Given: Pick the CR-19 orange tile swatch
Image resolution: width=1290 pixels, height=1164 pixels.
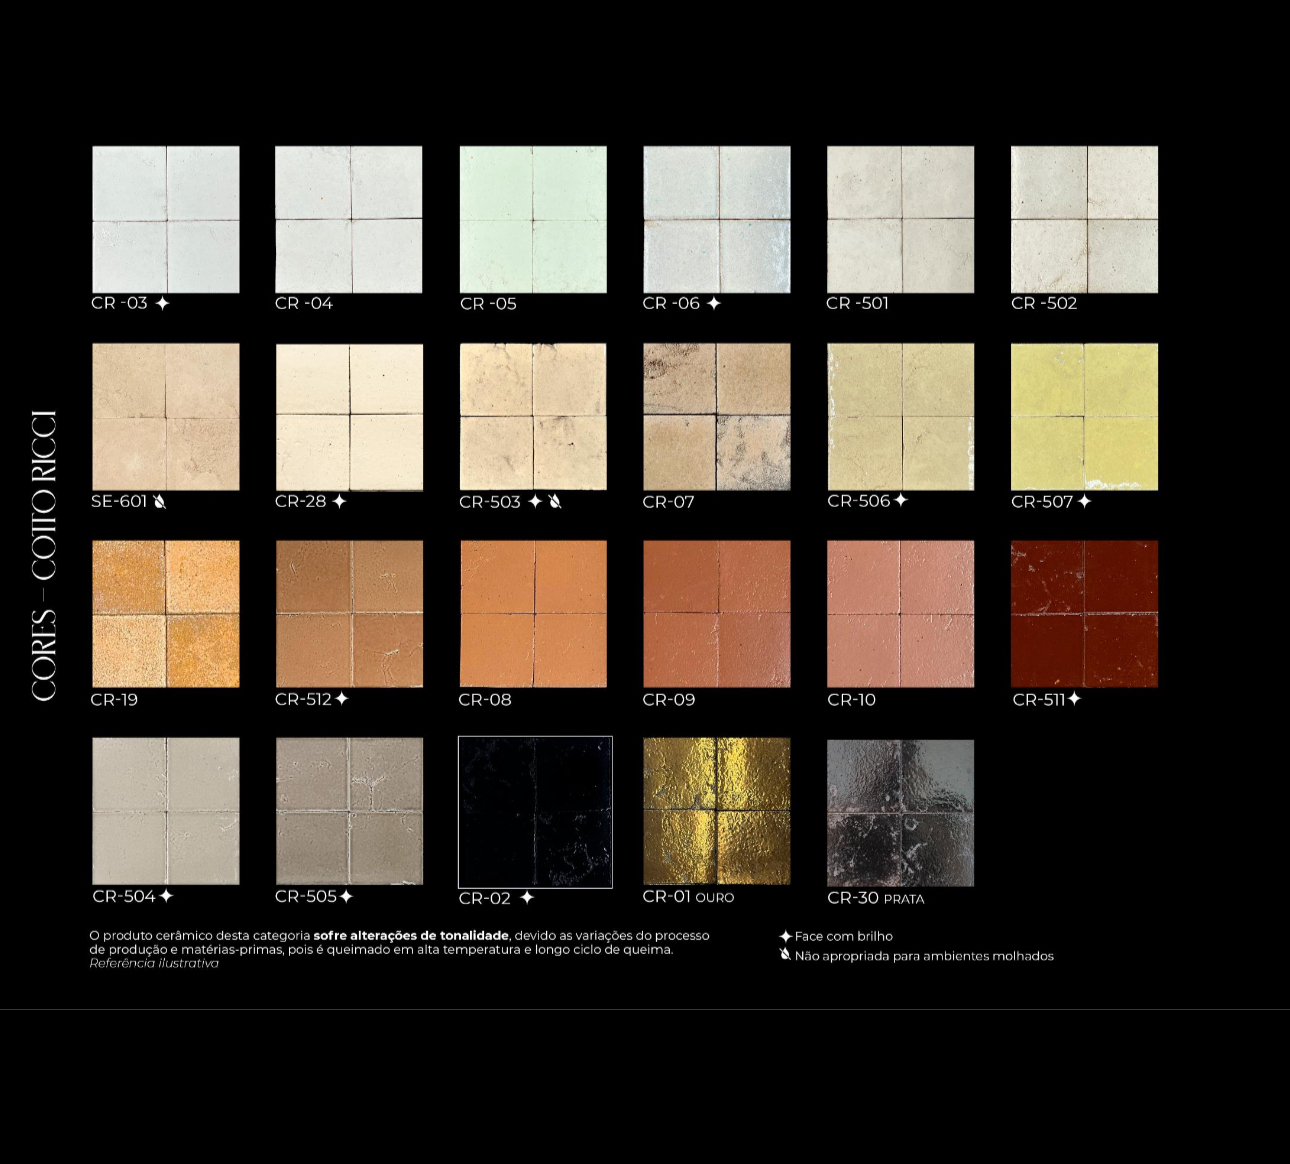Looking at the screenshot, I should 166,614.
